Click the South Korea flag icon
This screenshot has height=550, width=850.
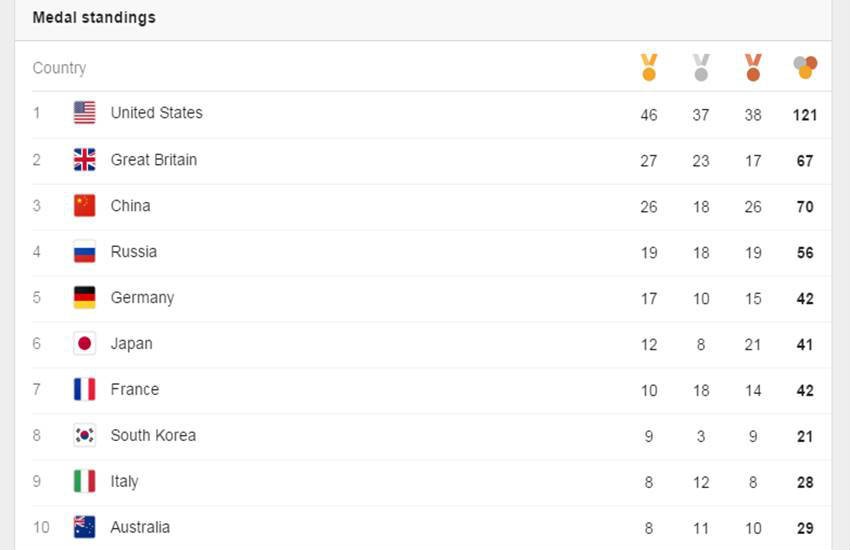85,435
